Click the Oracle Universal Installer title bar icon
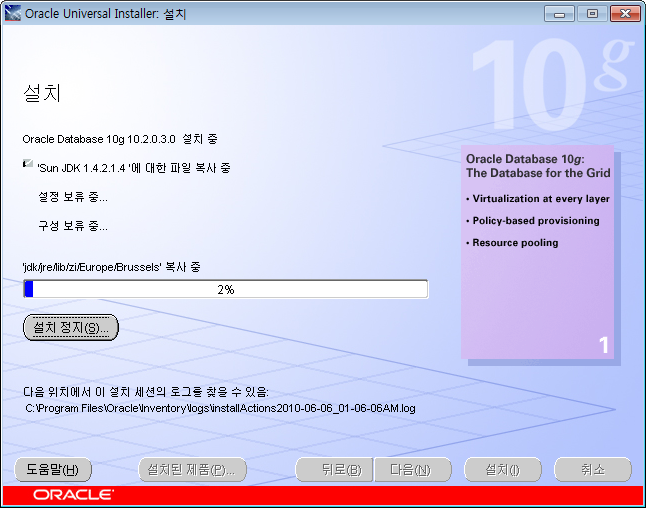 [x=12, y=13]
